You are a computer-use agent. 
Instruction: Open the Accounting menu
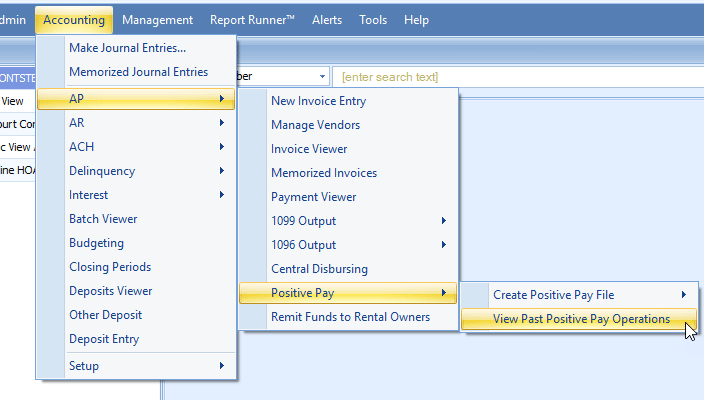tap(74, 20)
